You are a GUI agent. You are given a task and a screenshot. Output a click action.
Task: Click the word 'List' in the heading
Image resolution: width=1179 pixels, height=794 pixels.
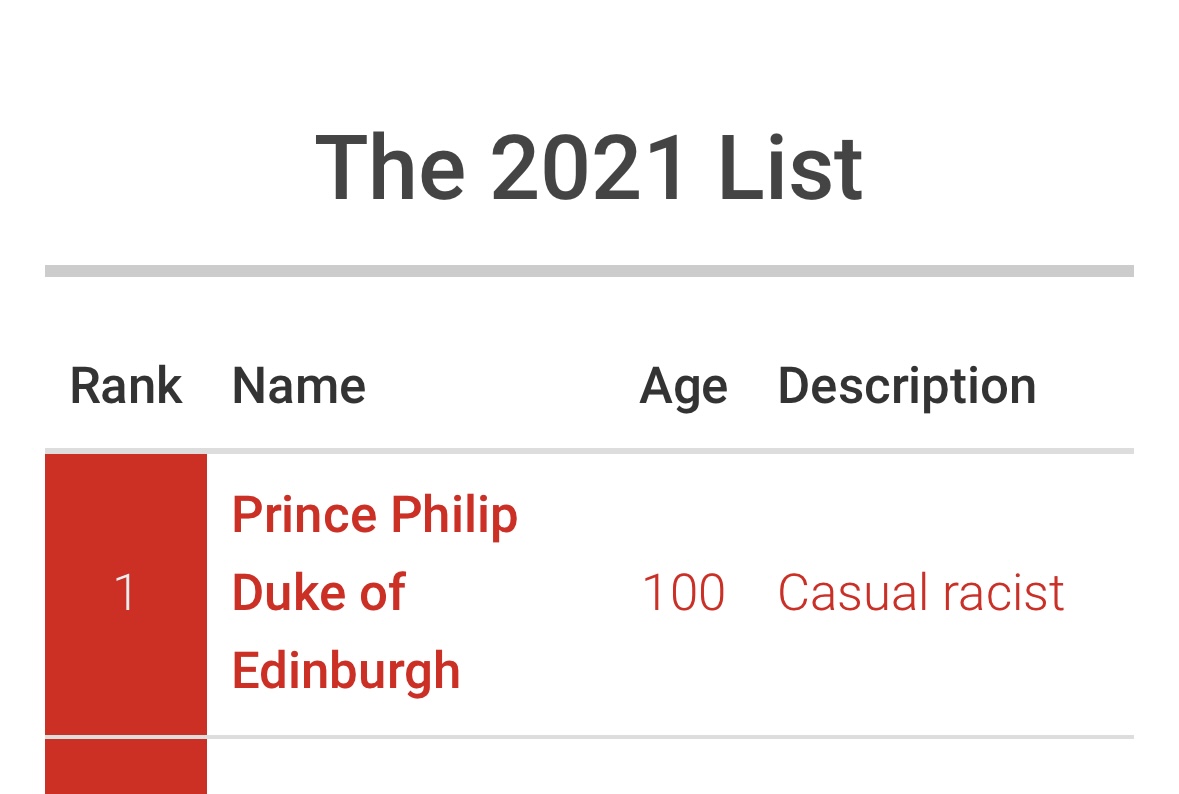click(790, 168)
